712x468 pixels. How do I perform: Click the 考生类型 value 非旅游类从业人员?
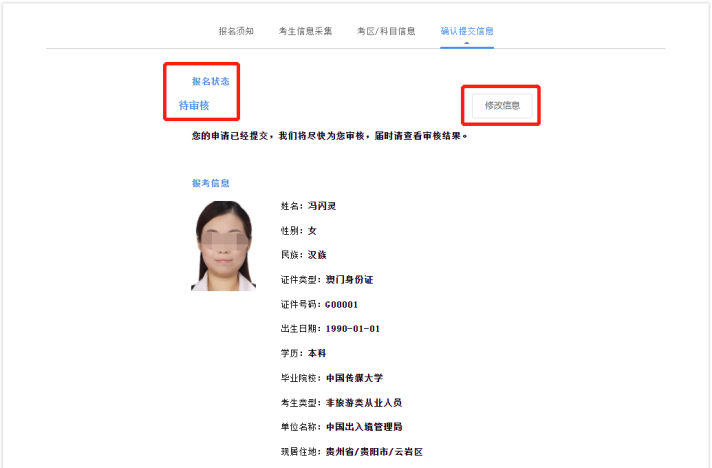click(364, 403)
